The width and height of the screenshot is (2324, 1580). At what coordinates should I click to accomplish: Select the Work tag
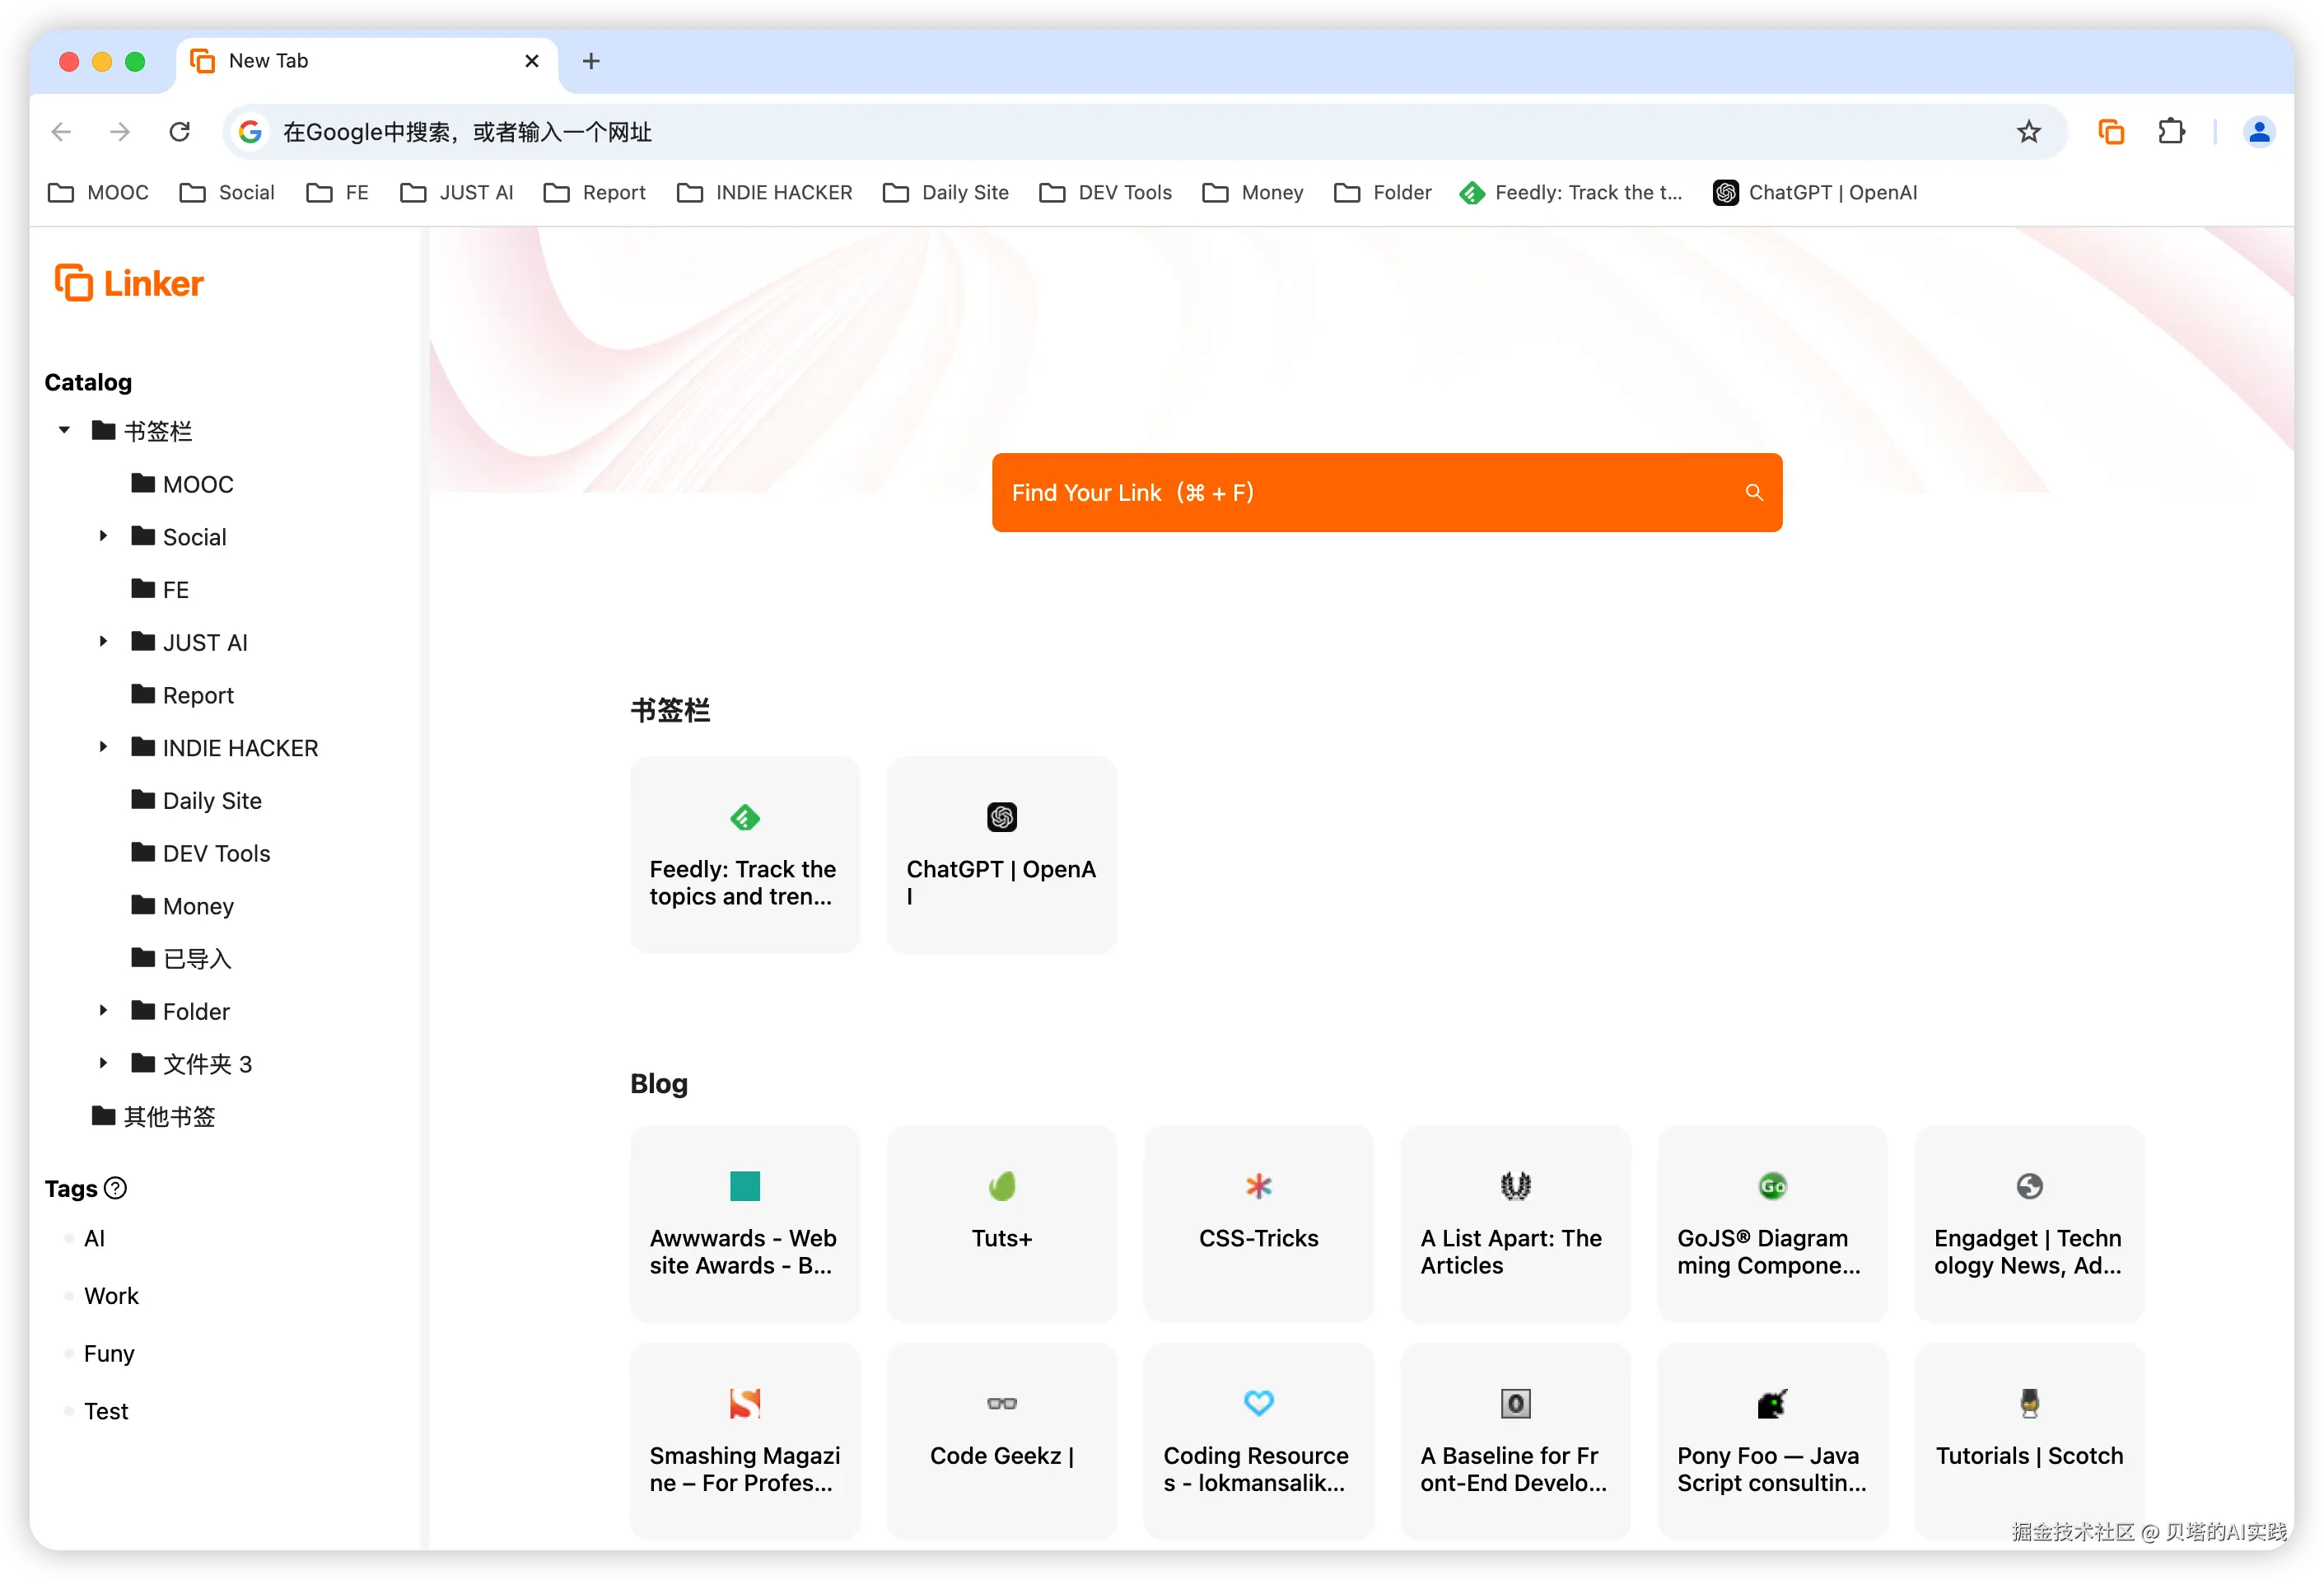point(111,1296)
